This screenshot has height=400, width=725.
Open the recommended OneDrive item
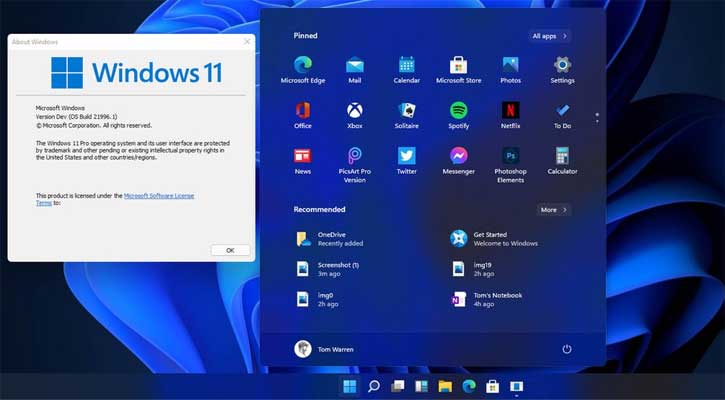point(331,239)
